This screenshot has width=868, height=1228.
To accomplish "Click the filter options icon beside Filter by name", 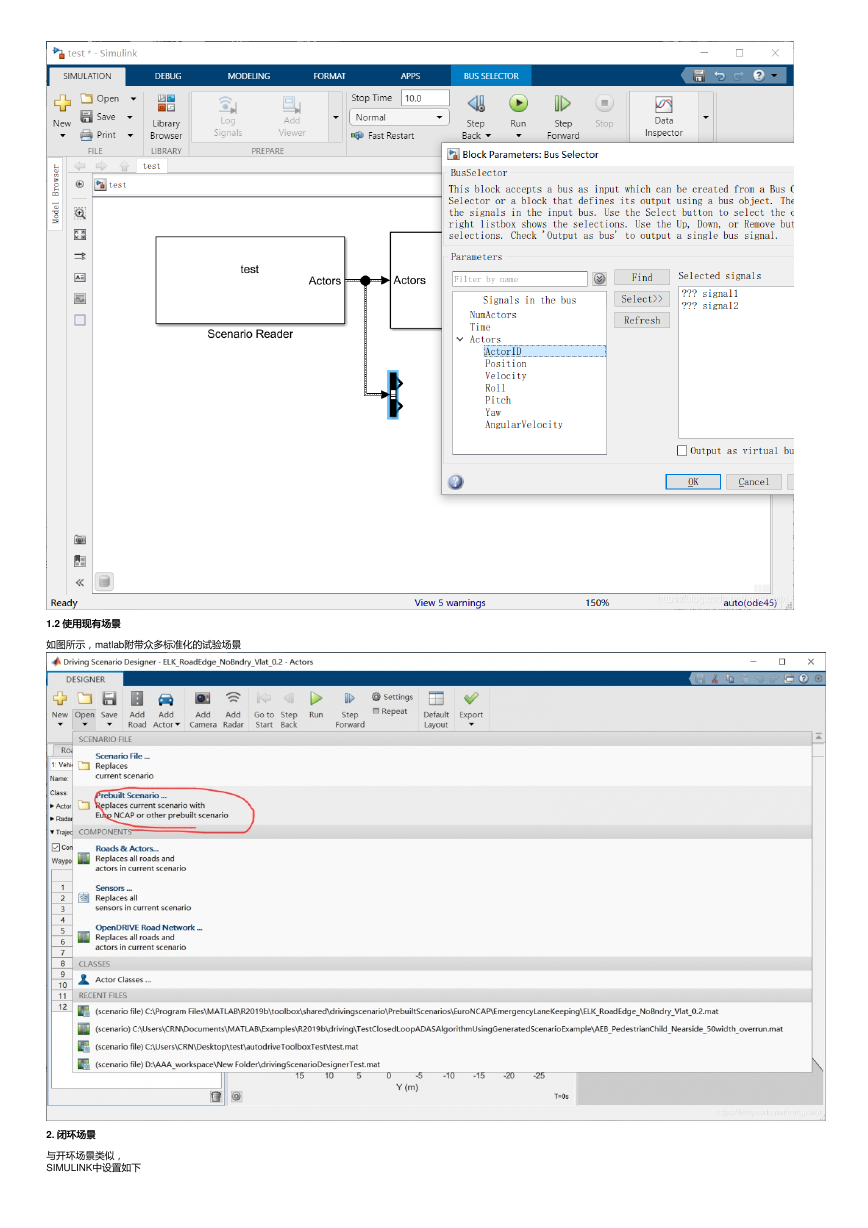I will pos(600,279).
